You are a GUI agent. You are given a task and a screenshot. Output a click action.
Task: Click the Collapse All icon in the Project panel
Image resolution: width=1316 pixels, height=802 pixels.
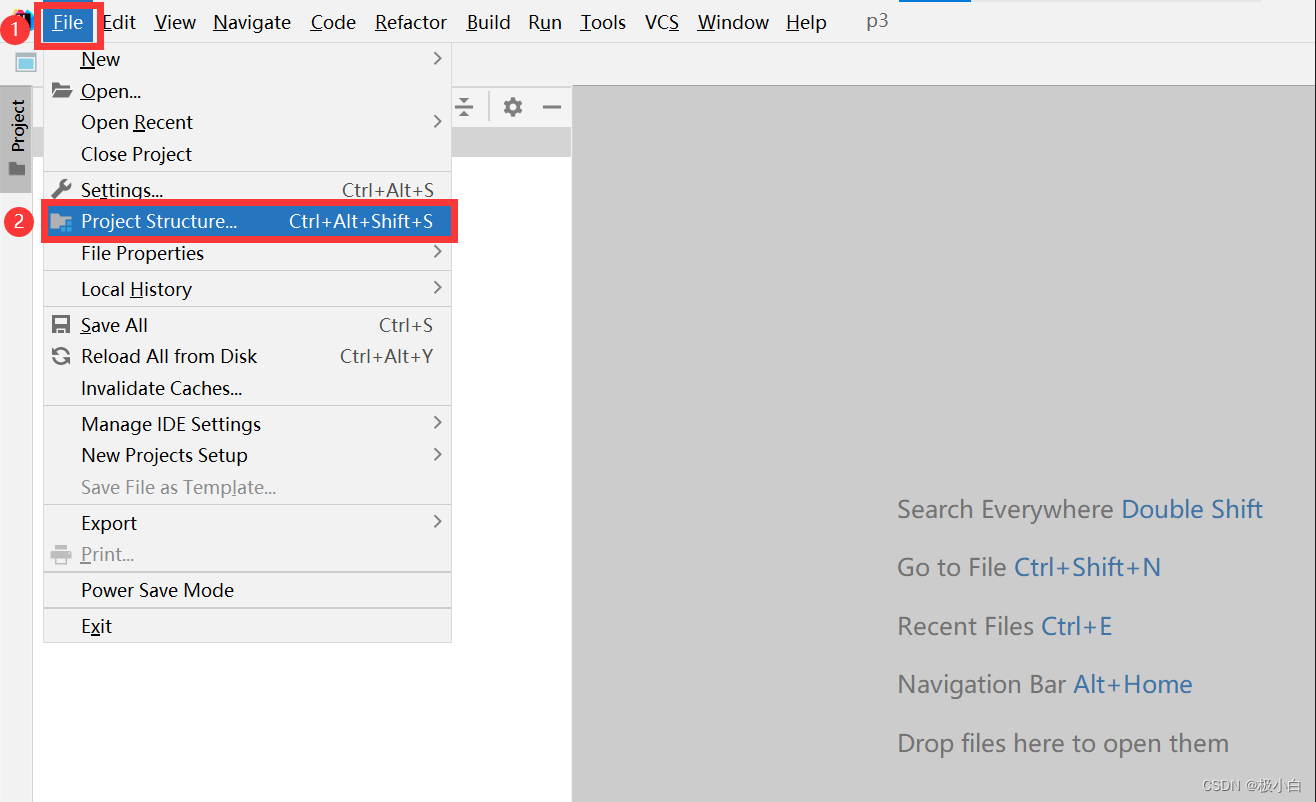coord(464,107)
